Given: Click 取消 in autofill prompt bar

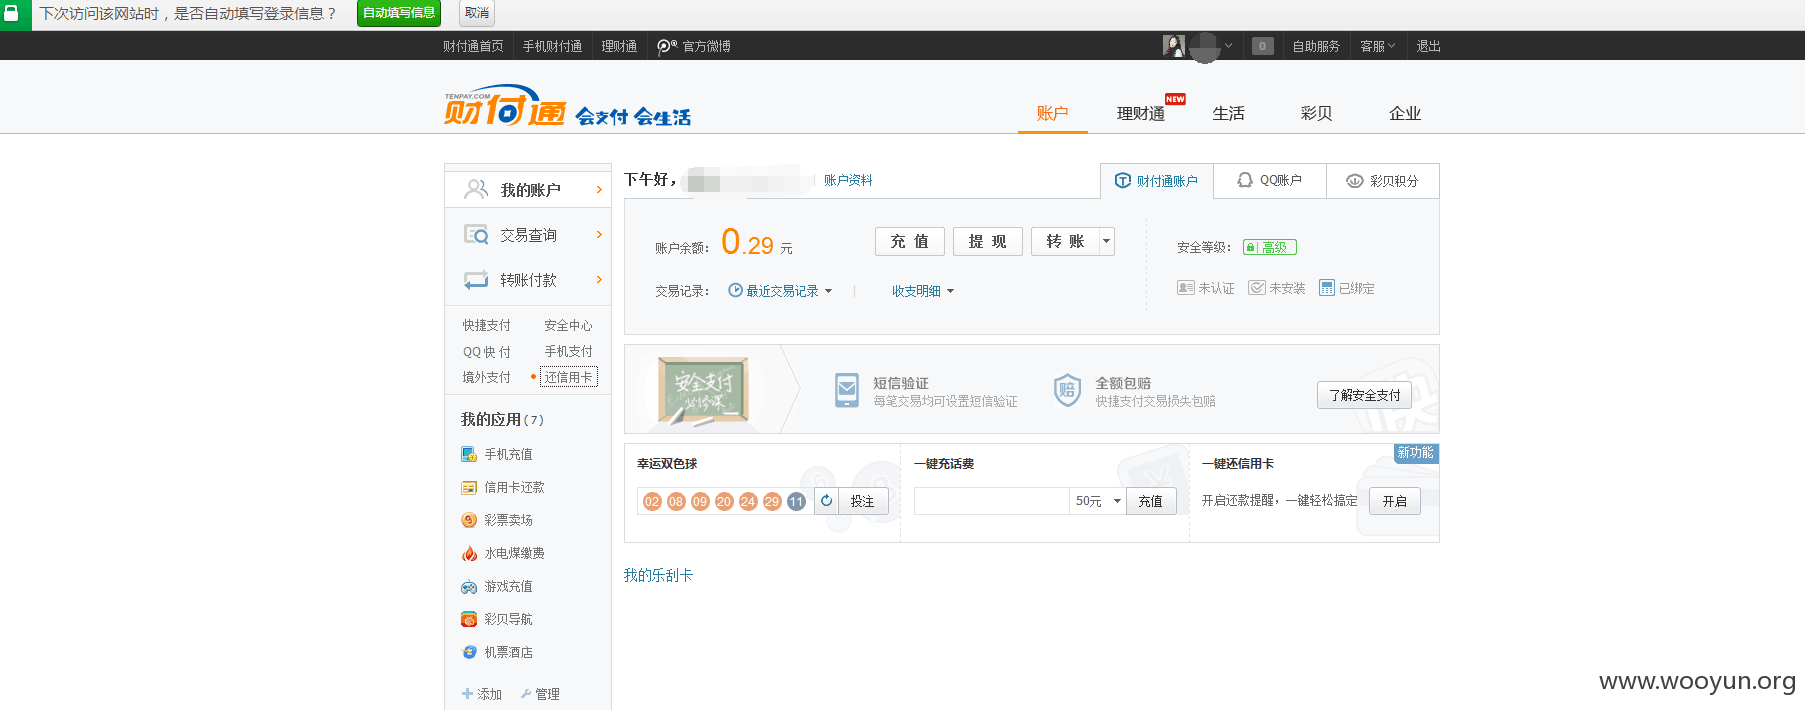Looking at the screenshot, I should tap(477, 13).
